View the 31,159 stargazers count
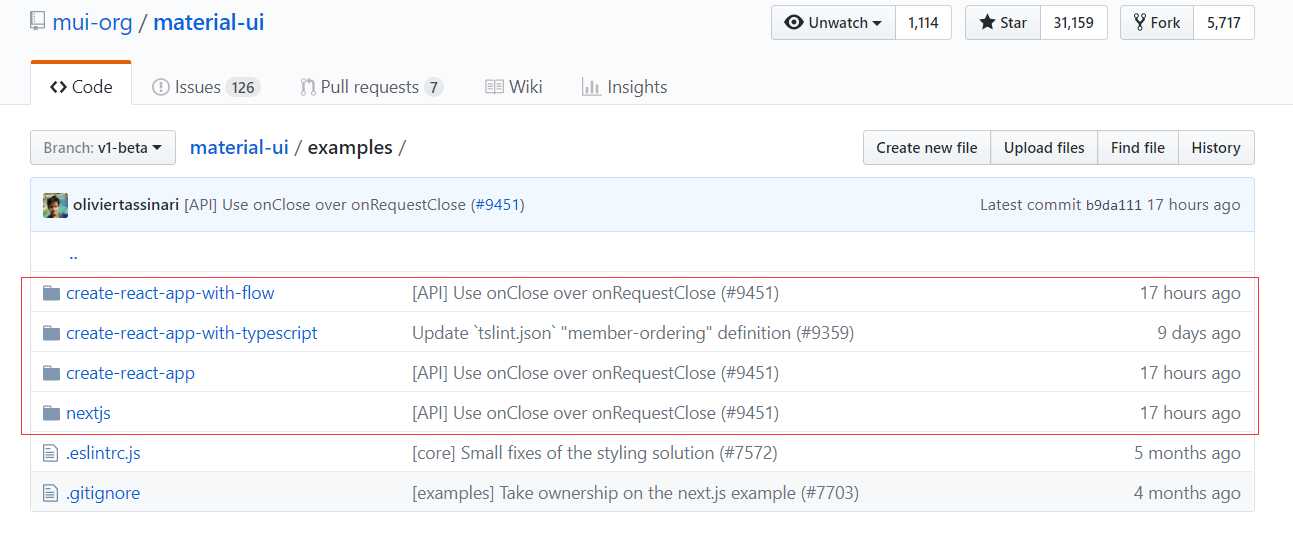 1074,23
